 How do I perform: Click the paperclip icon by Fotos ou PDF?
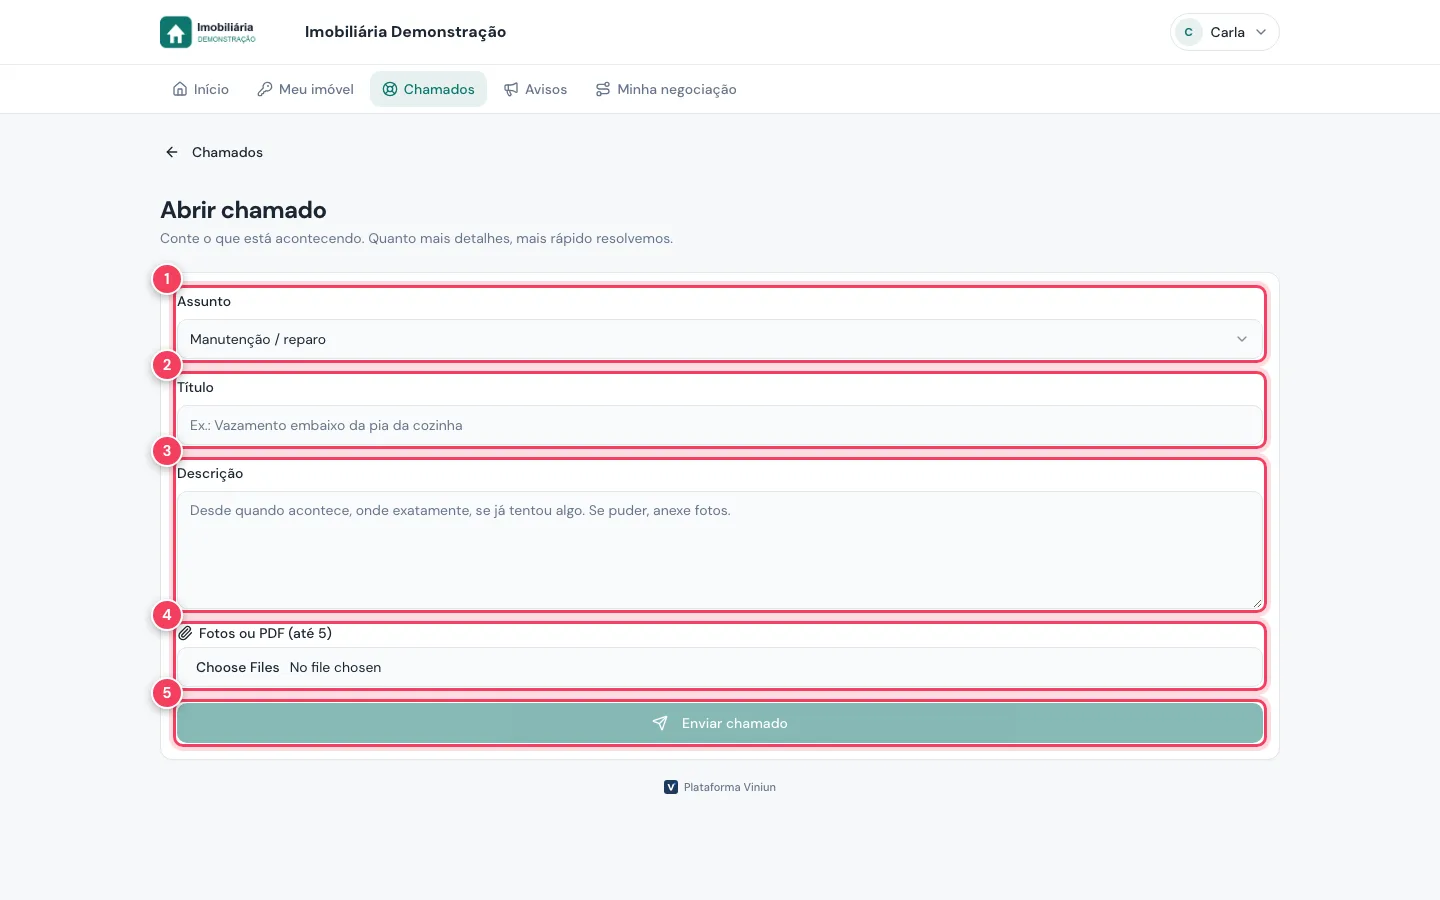click(x=186, y=633)
